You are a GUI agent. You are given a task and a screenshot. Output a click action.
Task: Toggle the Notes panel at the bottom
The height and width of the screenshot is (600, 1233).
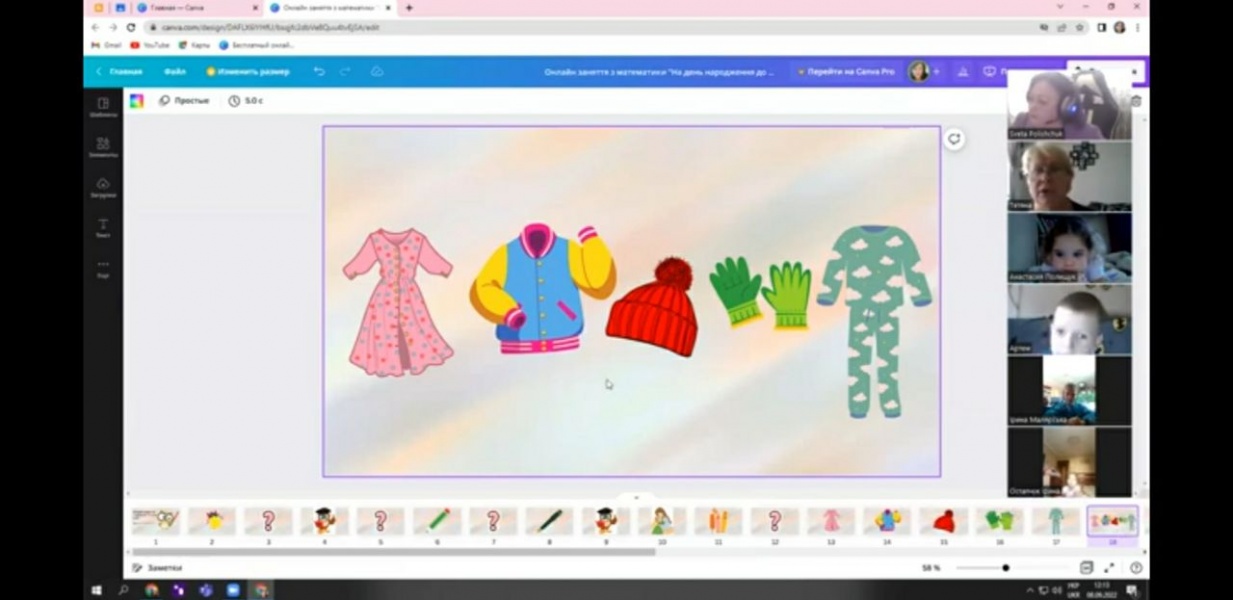158,568
